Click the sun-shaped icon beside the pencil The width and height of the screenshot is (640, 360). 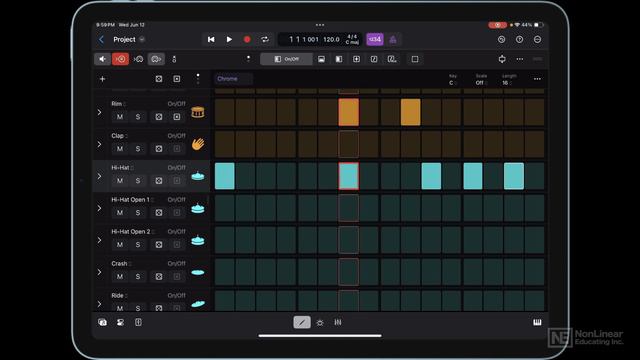click(x=320, y=322)
